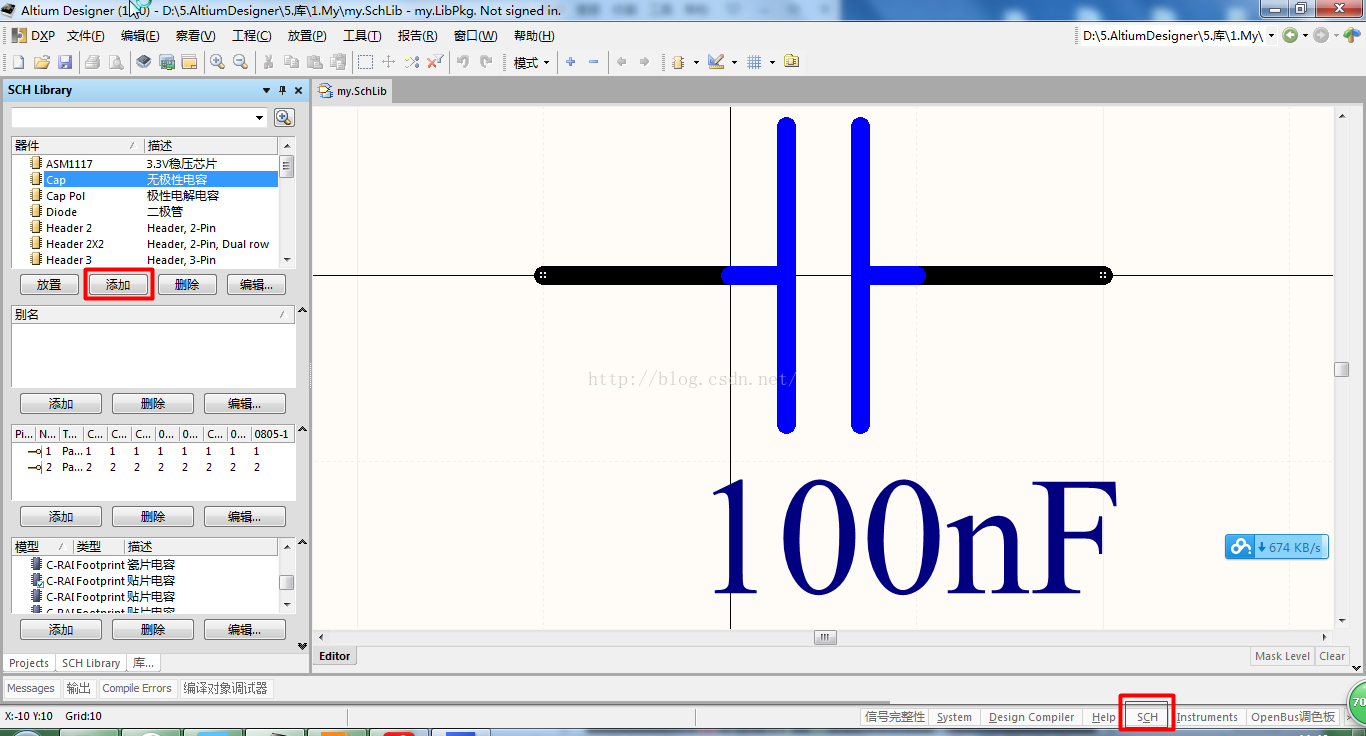Click the Mask Level button
This screenshot has width=1366, height=736.
[1282, 656]
